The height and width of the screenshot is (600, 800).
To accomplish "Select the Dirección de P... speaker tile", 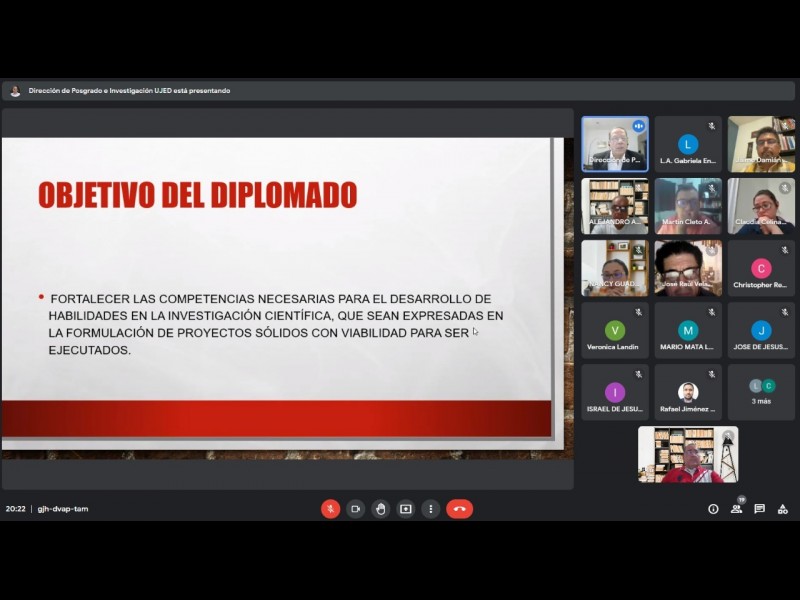I will (615, 144).
